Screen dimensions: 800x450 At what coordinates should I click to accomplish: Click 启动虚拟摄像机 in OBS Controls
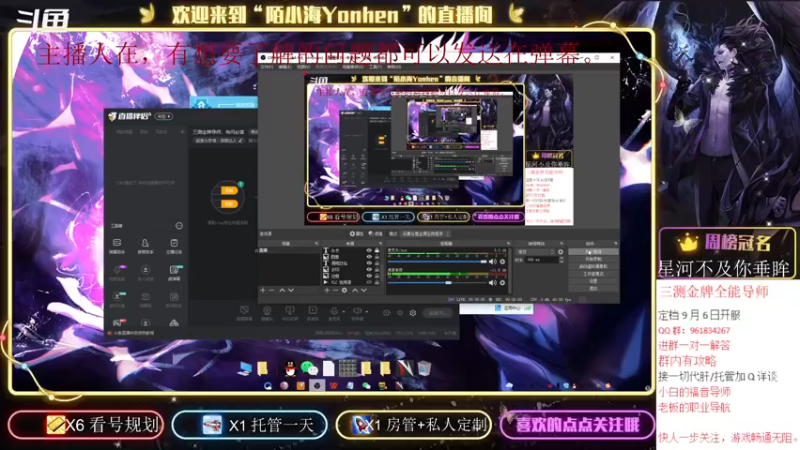click(x=593, y=266)
